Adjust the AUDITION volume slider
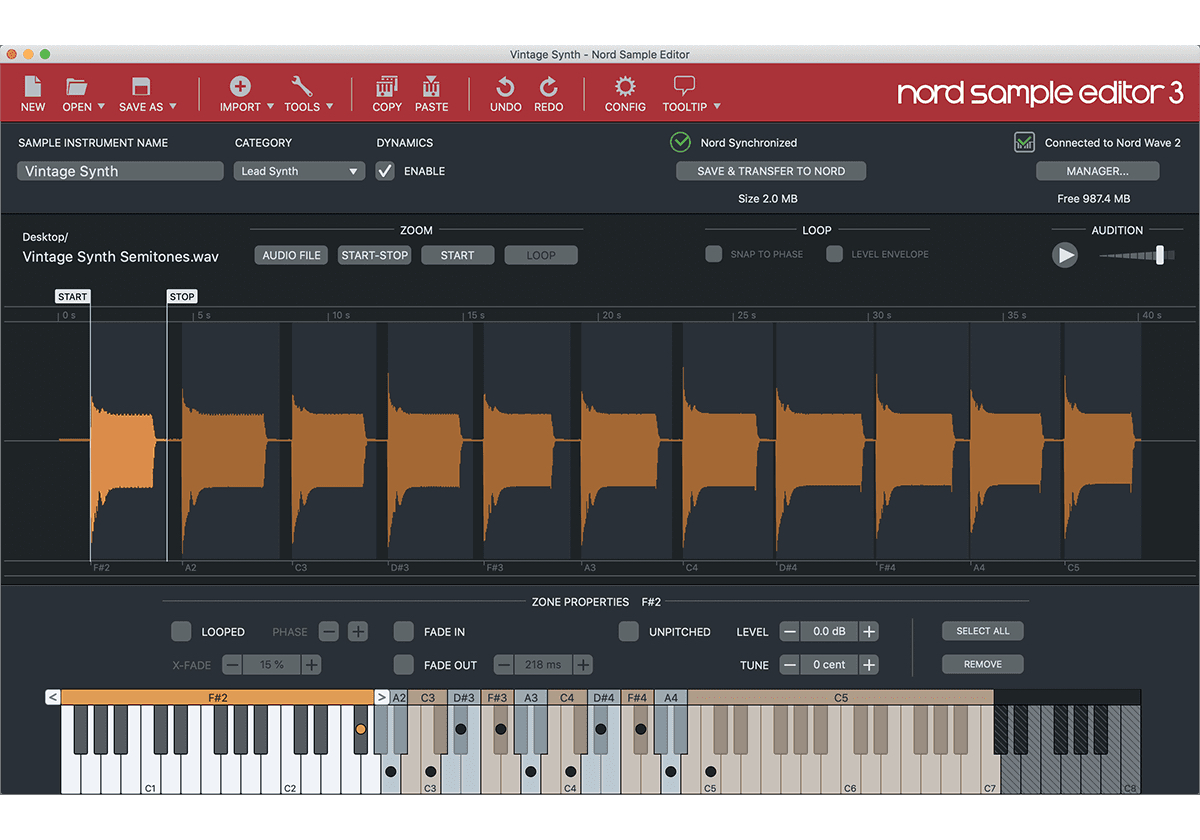Image resolution: width=1200 pixels, height=840 pixels. [x=1159, y=255]
